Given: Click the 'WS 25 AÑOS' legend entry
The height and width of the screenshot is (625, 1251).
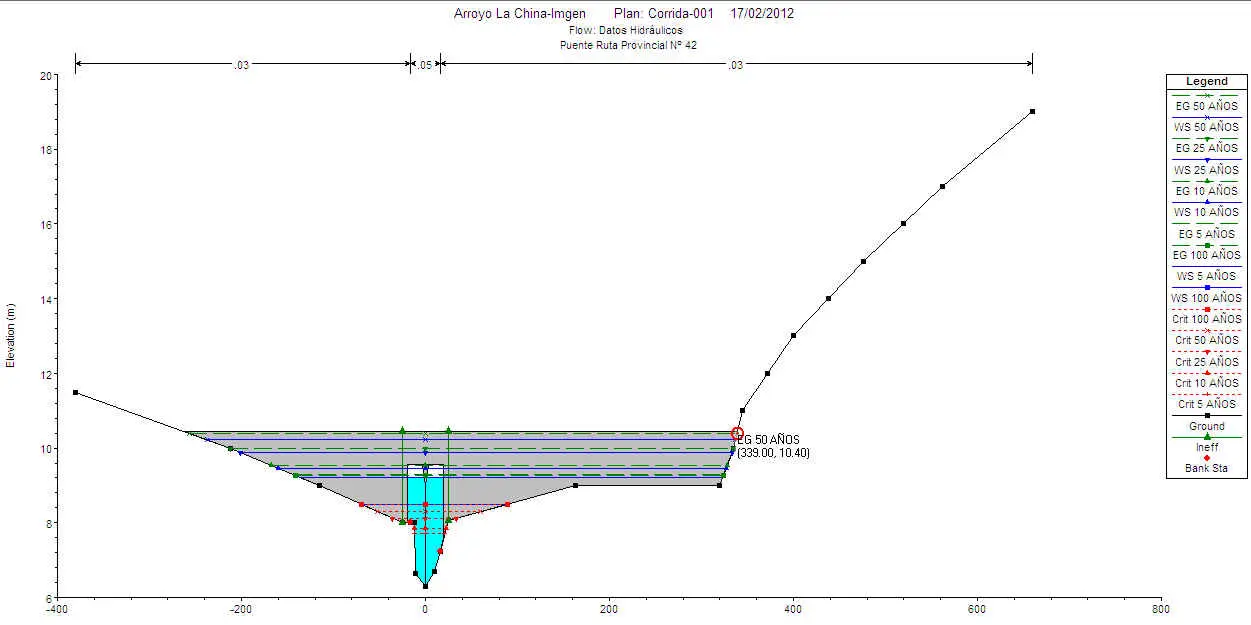Looking at the screenshot, I should (1206, 170).
